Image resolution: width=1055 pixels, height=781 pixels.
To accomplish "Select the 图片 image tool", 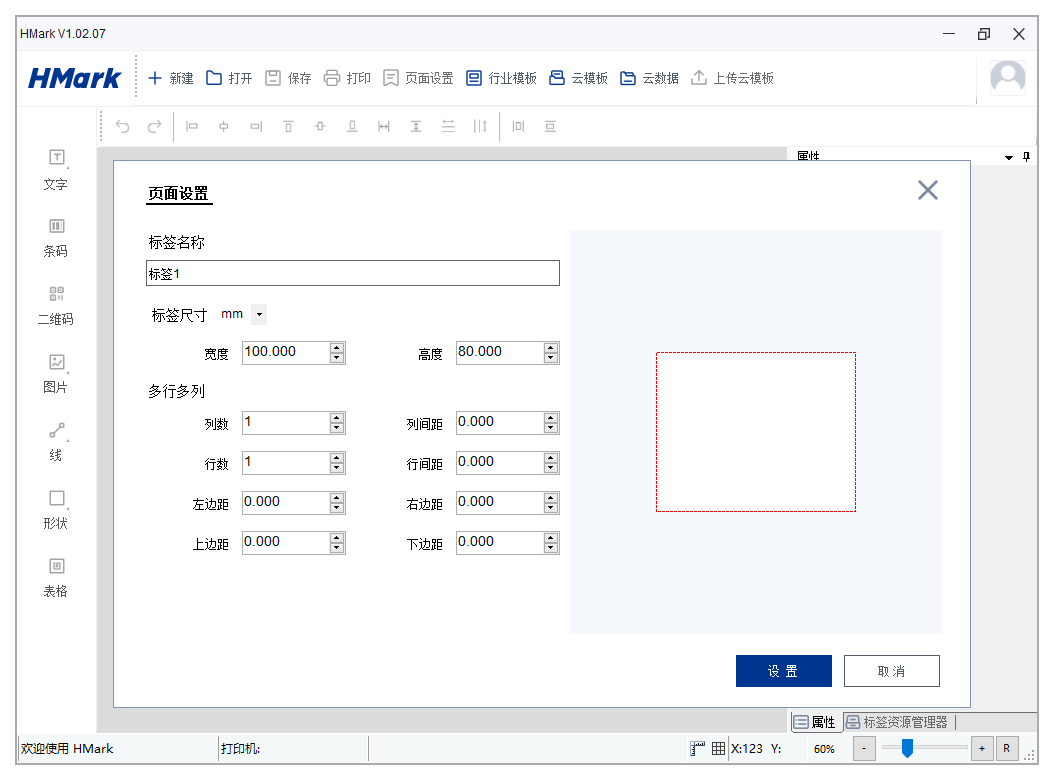I will point(57,374).
